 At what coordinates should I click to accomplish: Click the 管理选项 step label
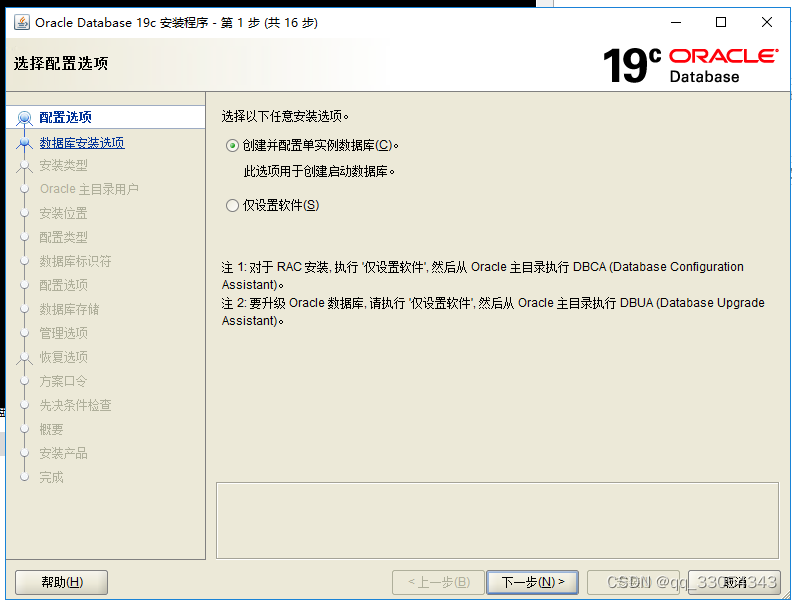(x=64, y=333)
